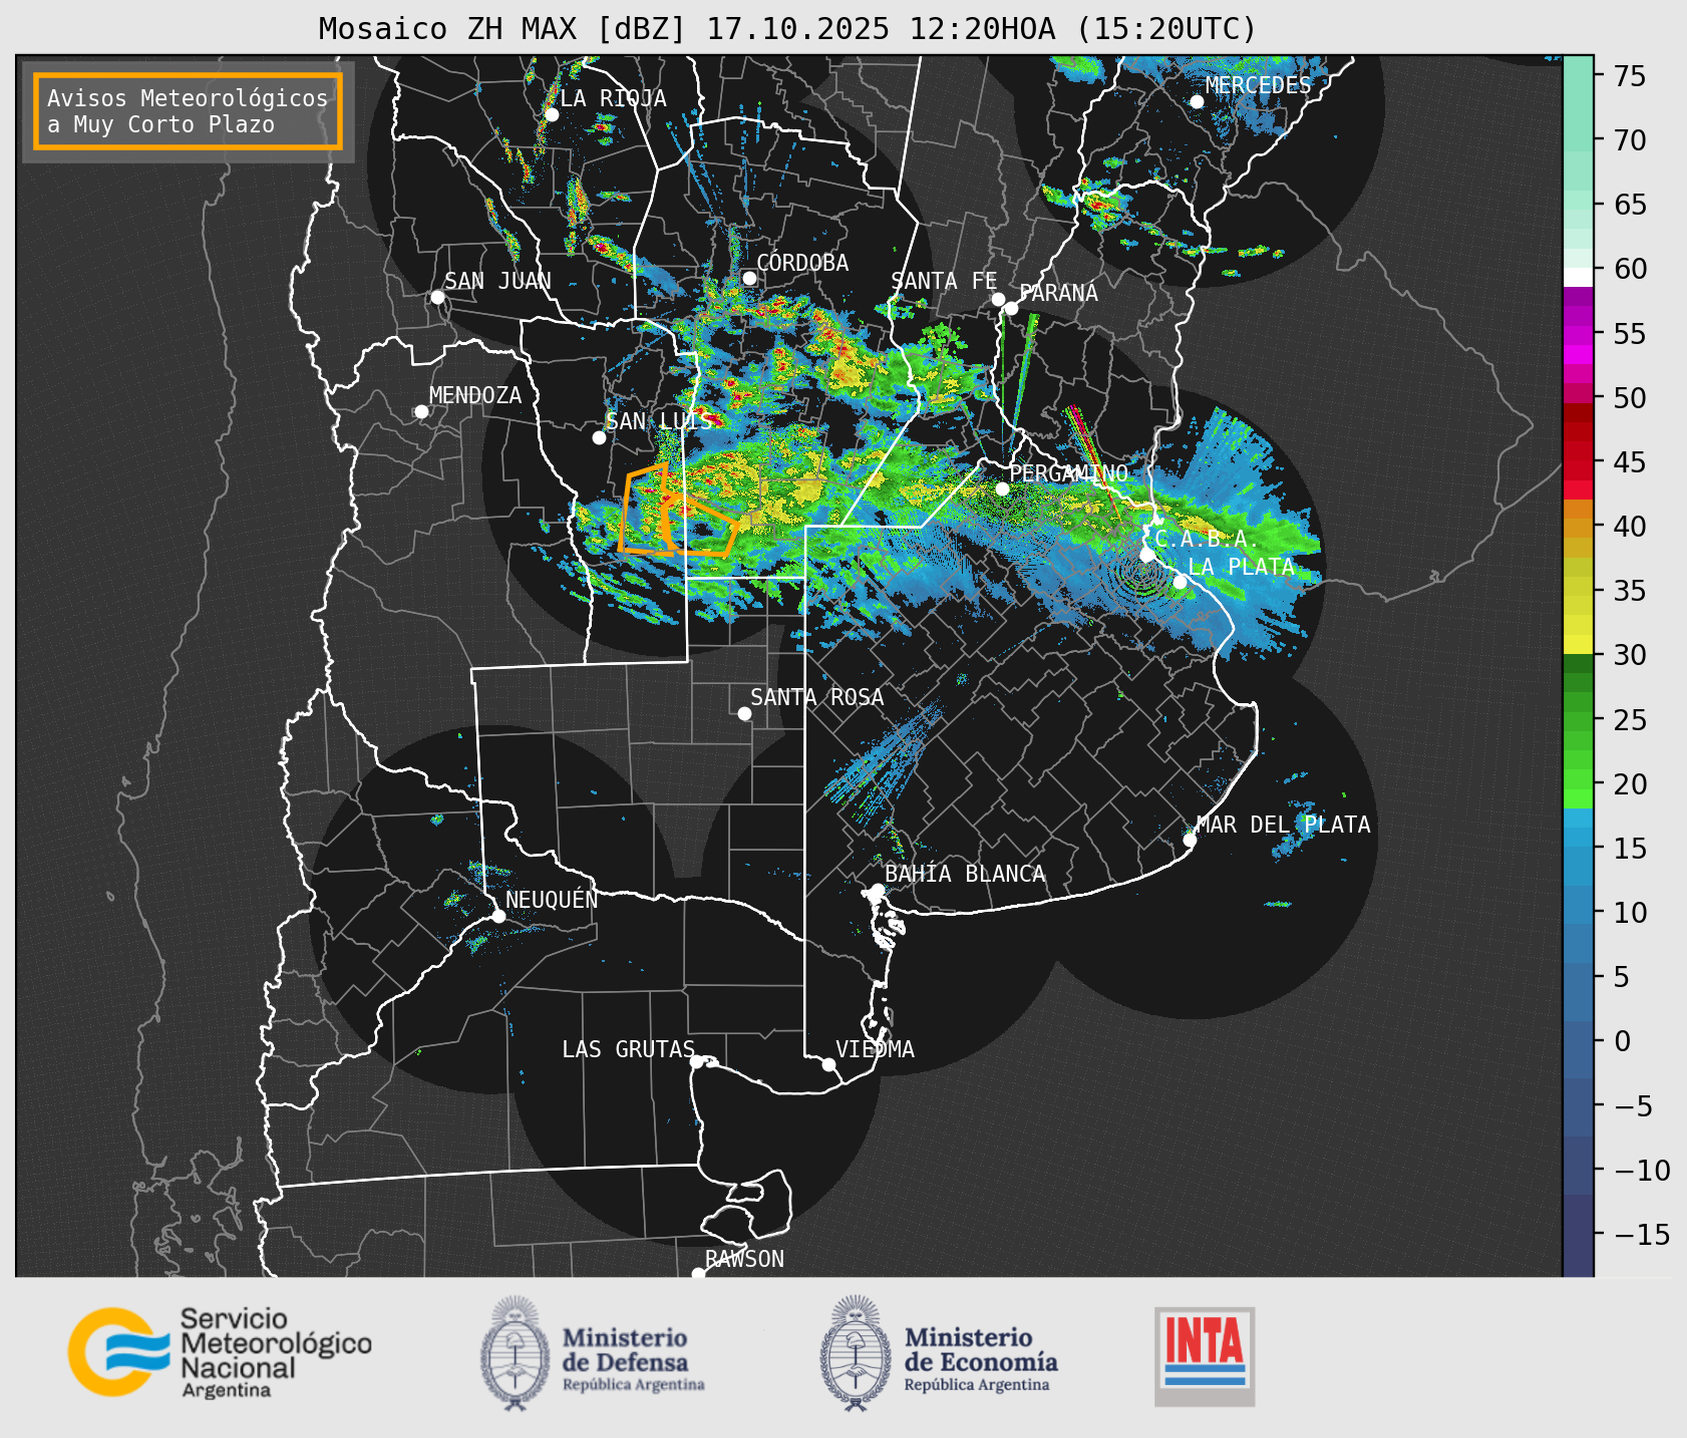This screenshot has width=1687, height=1438.
Task: Click the Avisos Meteorológicos a Muy Corto Plazo box
Action: [188, 111]
